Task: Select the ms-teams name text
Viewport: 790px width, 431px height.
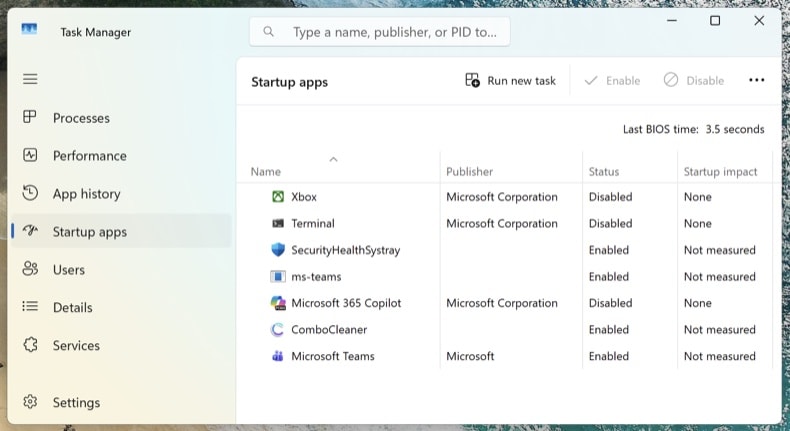Action: pyautogui.click(x=316, y=276)
